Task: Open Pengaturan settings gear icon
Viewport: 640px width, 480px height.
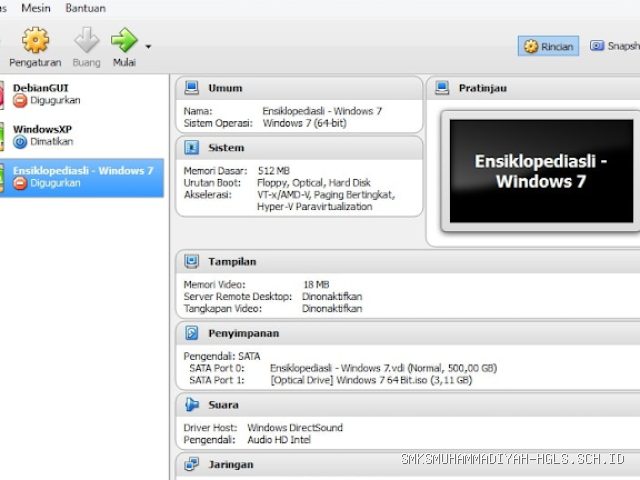Action: click(x=35, y=40)
